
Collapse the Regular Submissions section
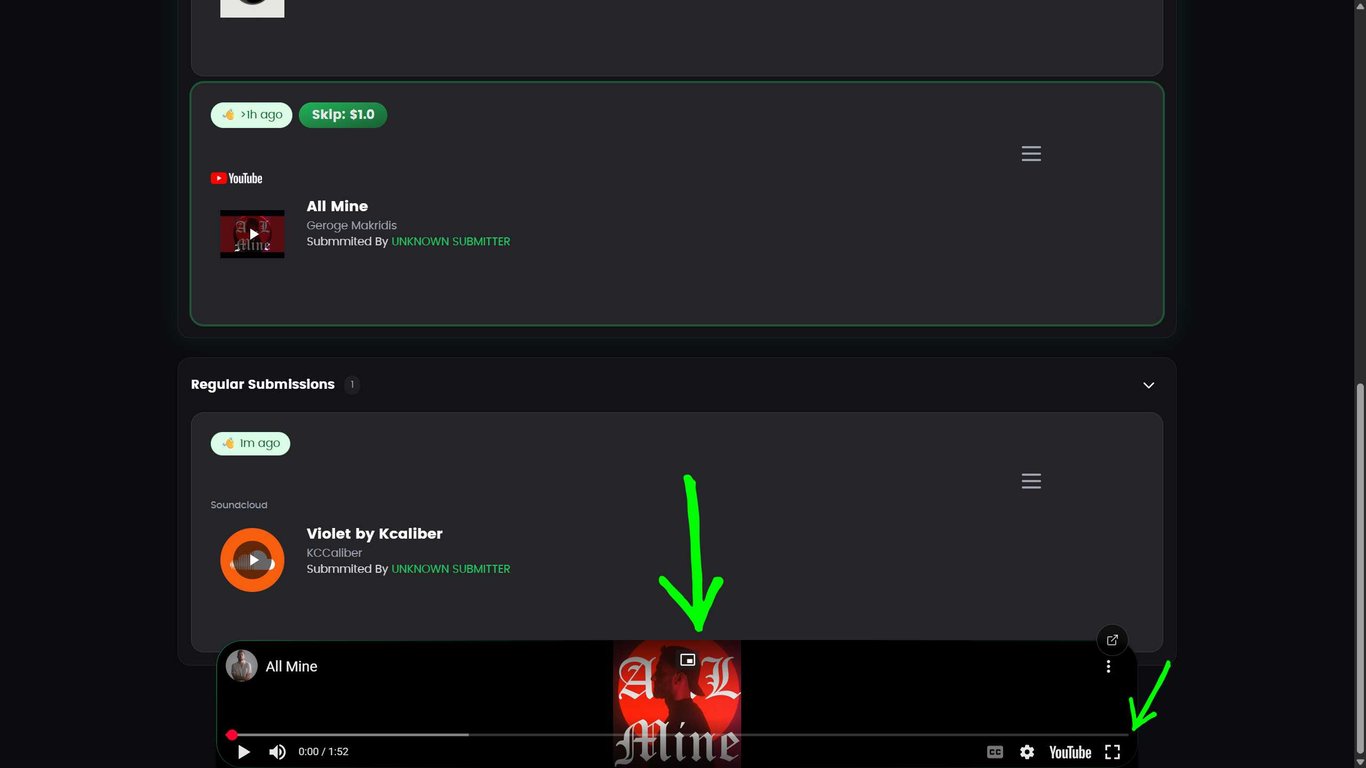pos(1149,385)
